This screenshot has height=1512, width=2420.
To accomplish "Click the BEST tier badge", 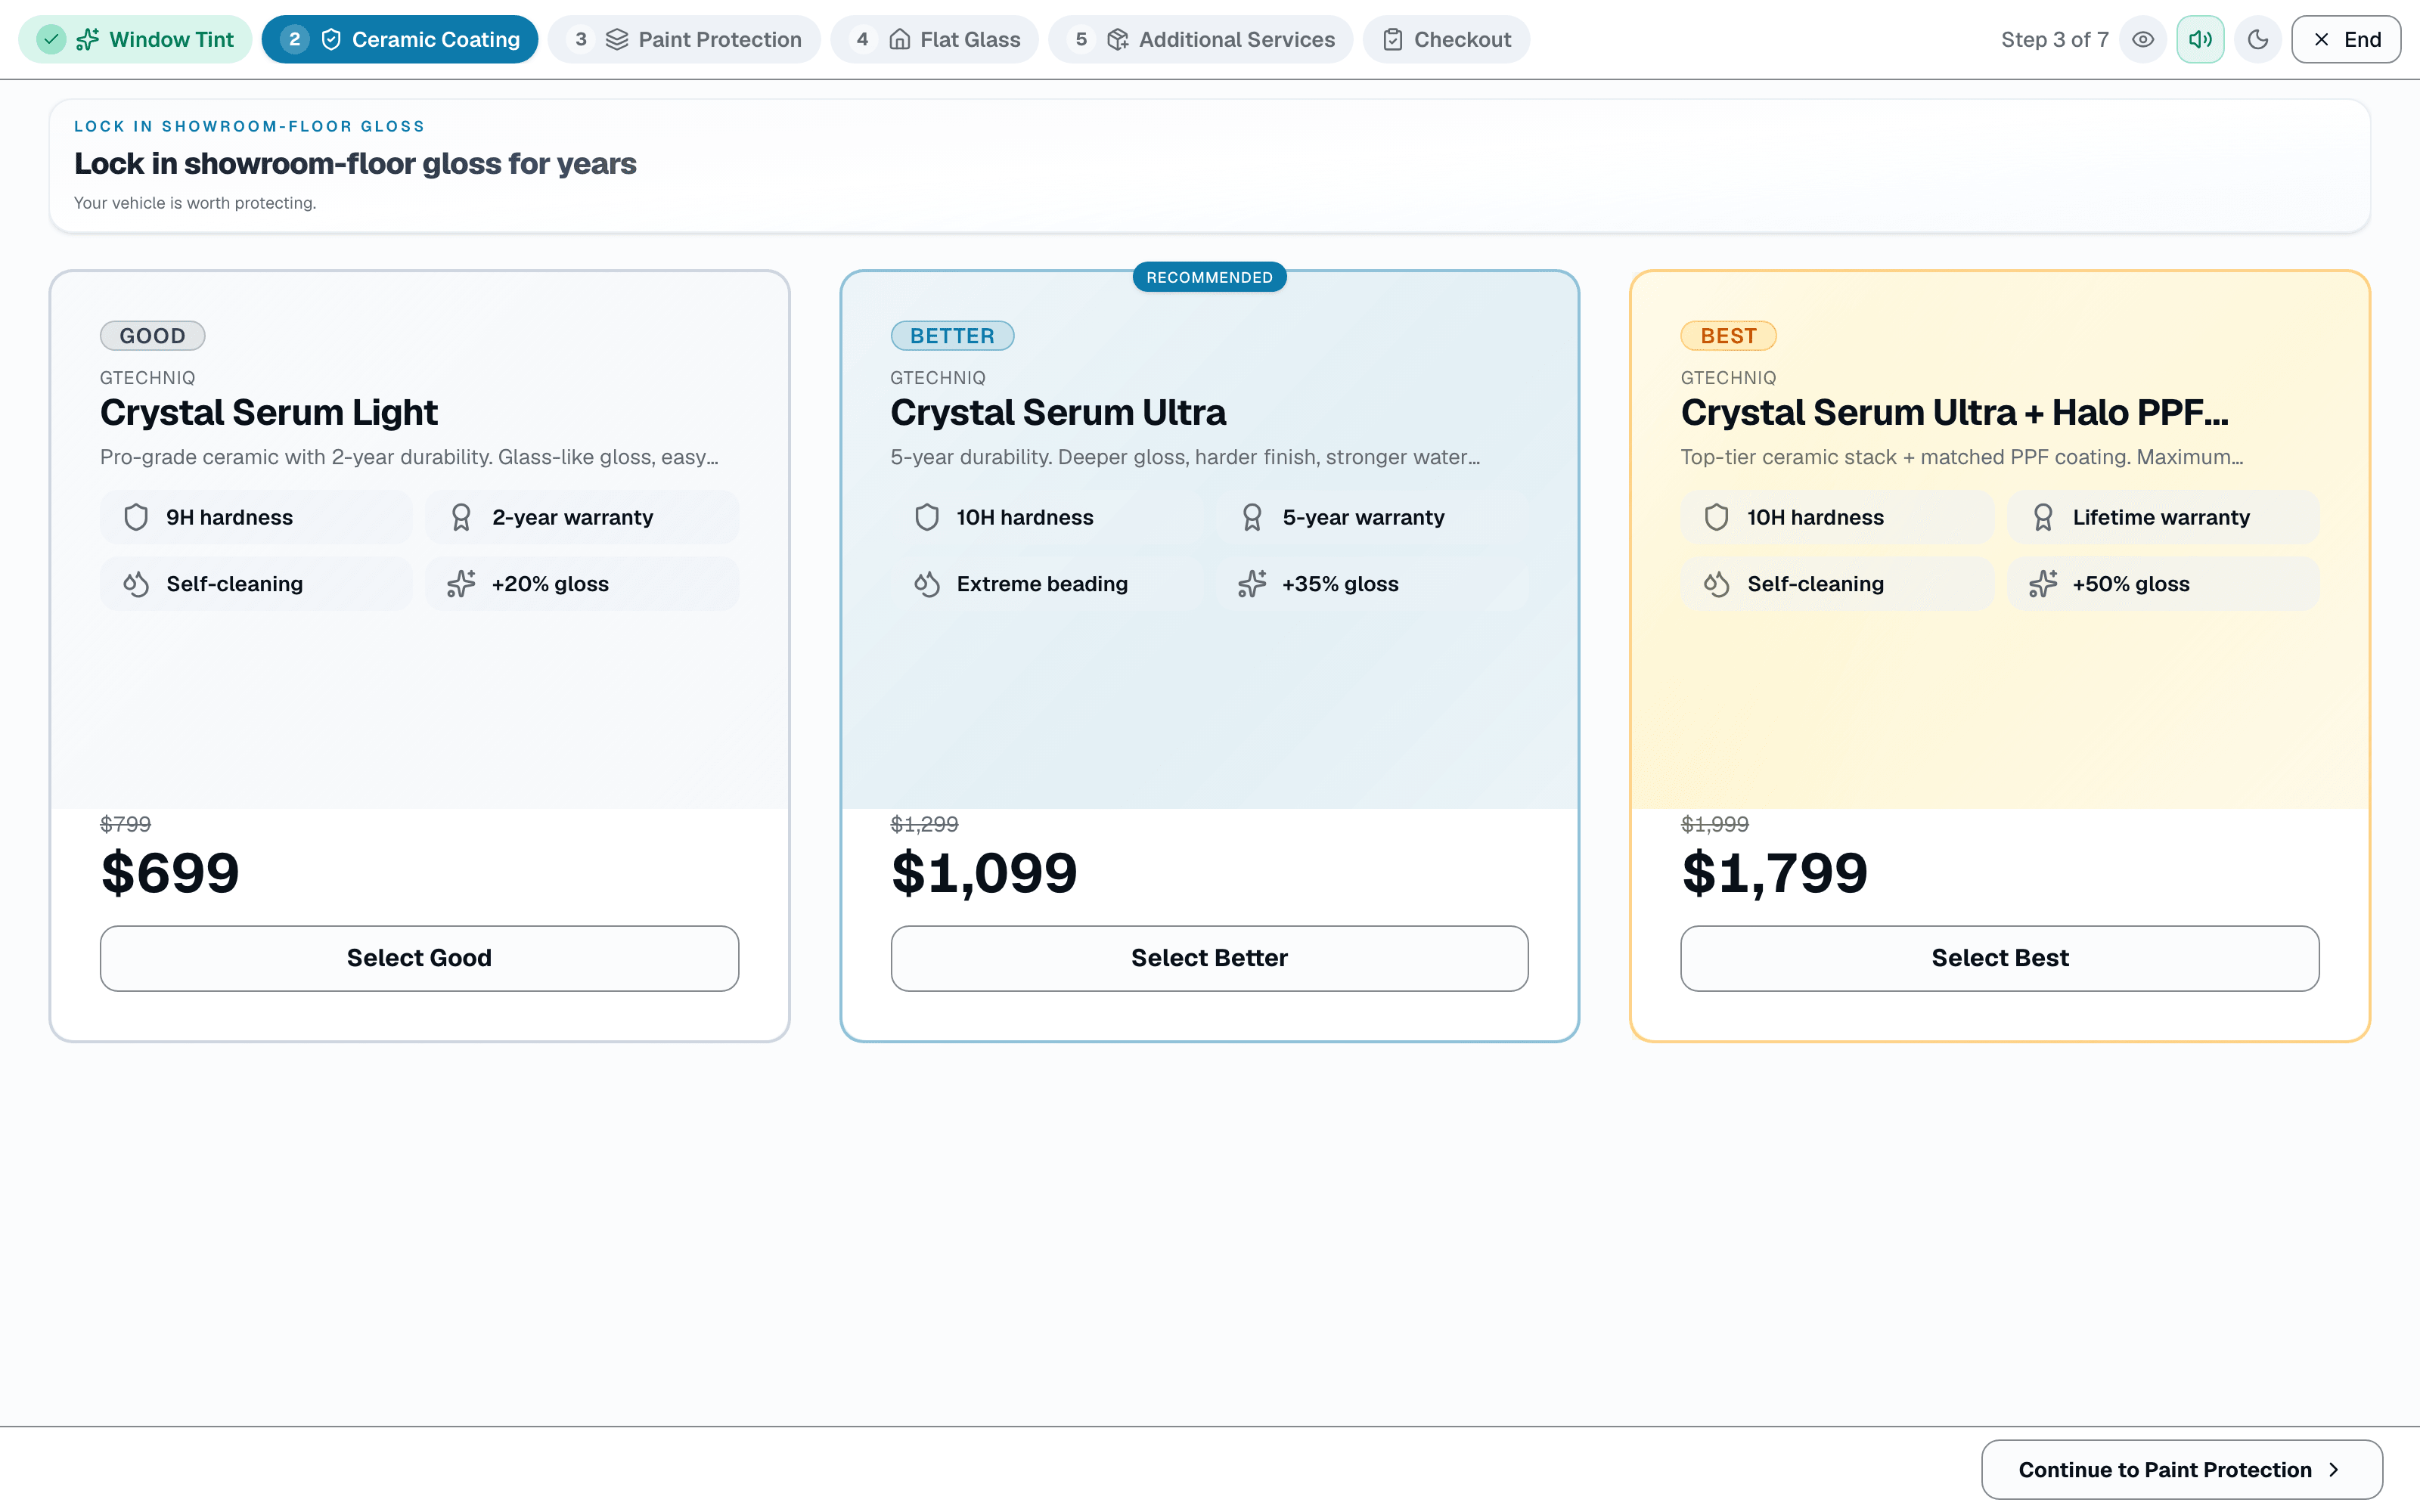I will [1728, 336].
